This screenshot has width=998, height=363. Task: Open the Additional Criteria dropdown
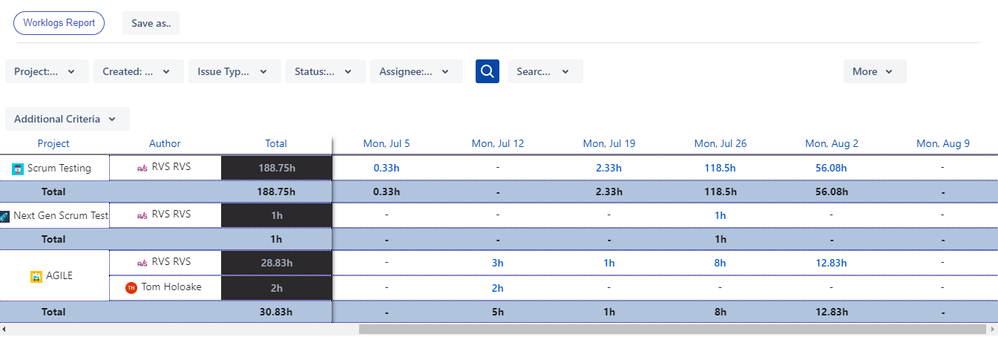67,119
